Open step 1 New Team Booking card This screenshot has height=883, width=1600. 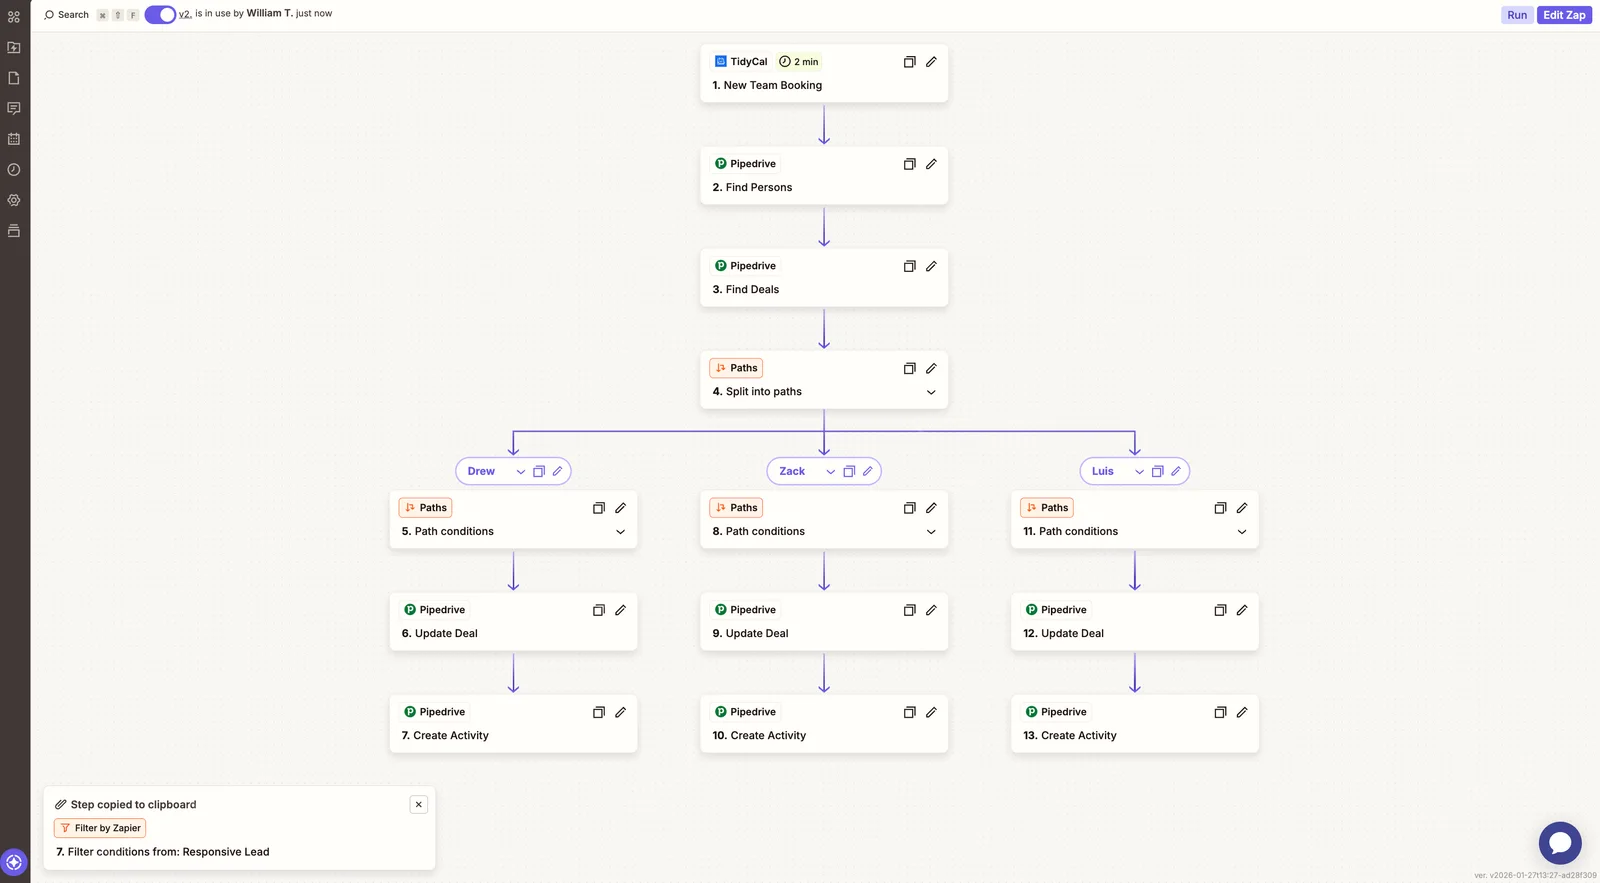click(x=824, y=73)
